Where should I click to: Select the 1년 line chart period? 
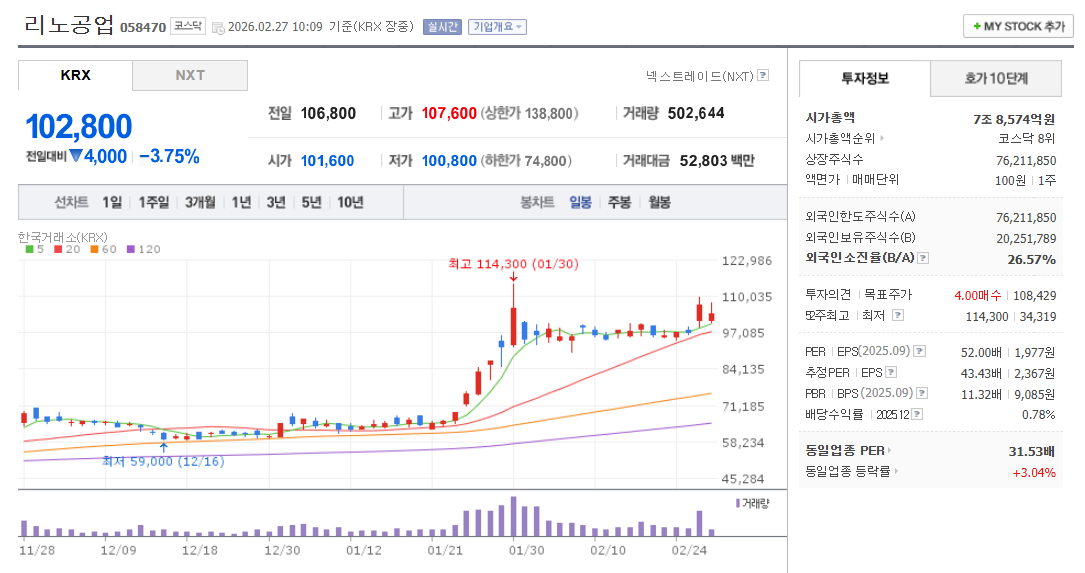[x=241, y=202]
